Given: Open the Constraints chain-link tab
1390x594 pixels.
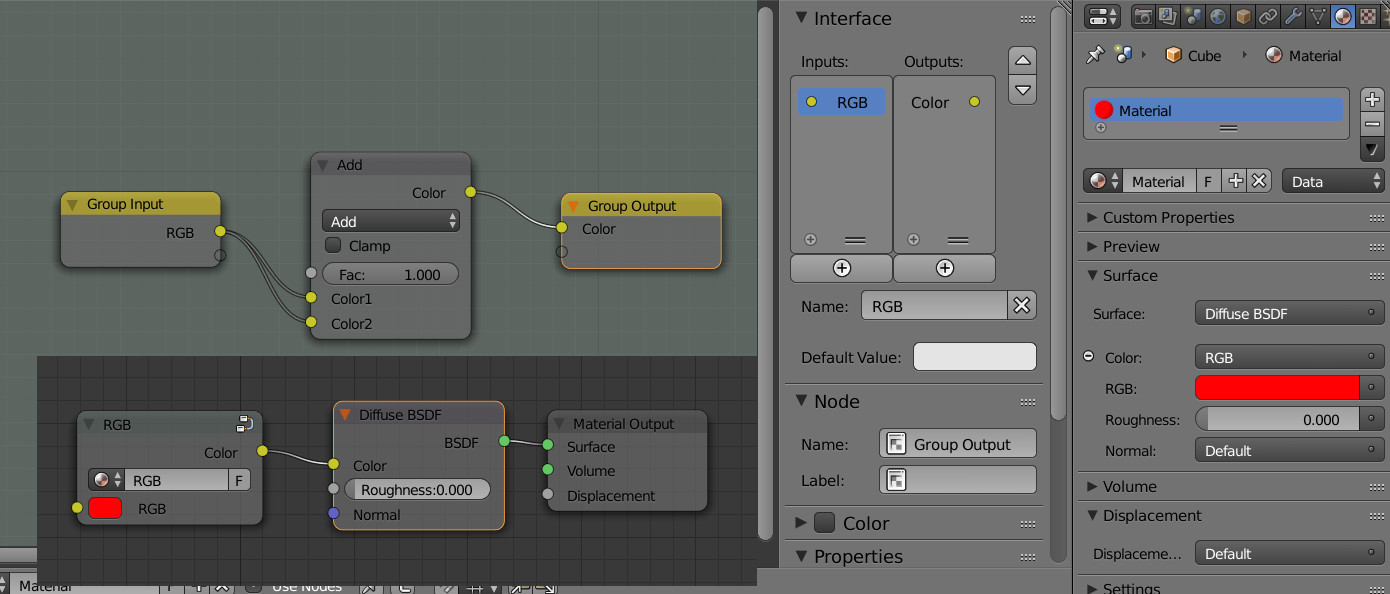Looking at the screenshot, I should click(x=1268, y=16).
